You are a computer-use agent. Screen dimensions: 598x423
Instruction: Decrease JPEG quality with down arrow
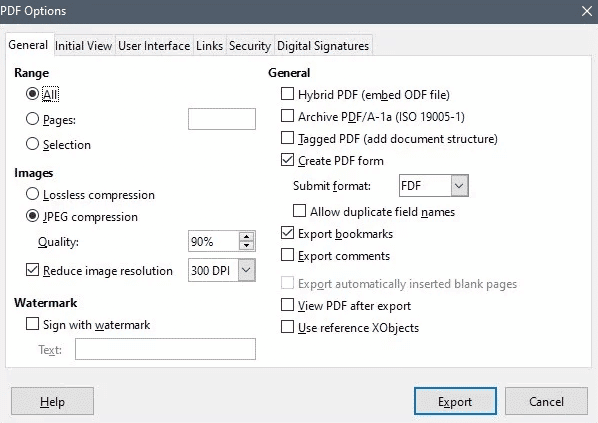tap(247, 246)
